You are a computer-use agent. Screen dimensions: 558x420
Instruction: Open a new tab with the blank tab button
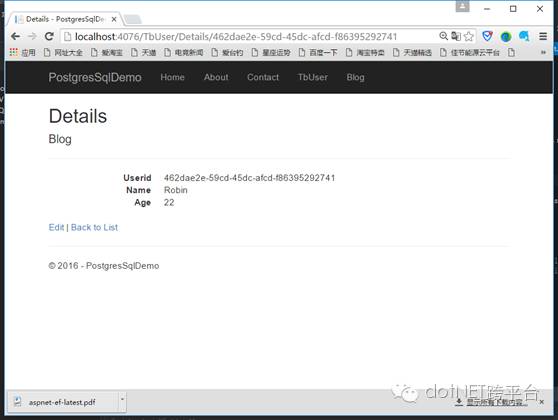pos(133,19)
